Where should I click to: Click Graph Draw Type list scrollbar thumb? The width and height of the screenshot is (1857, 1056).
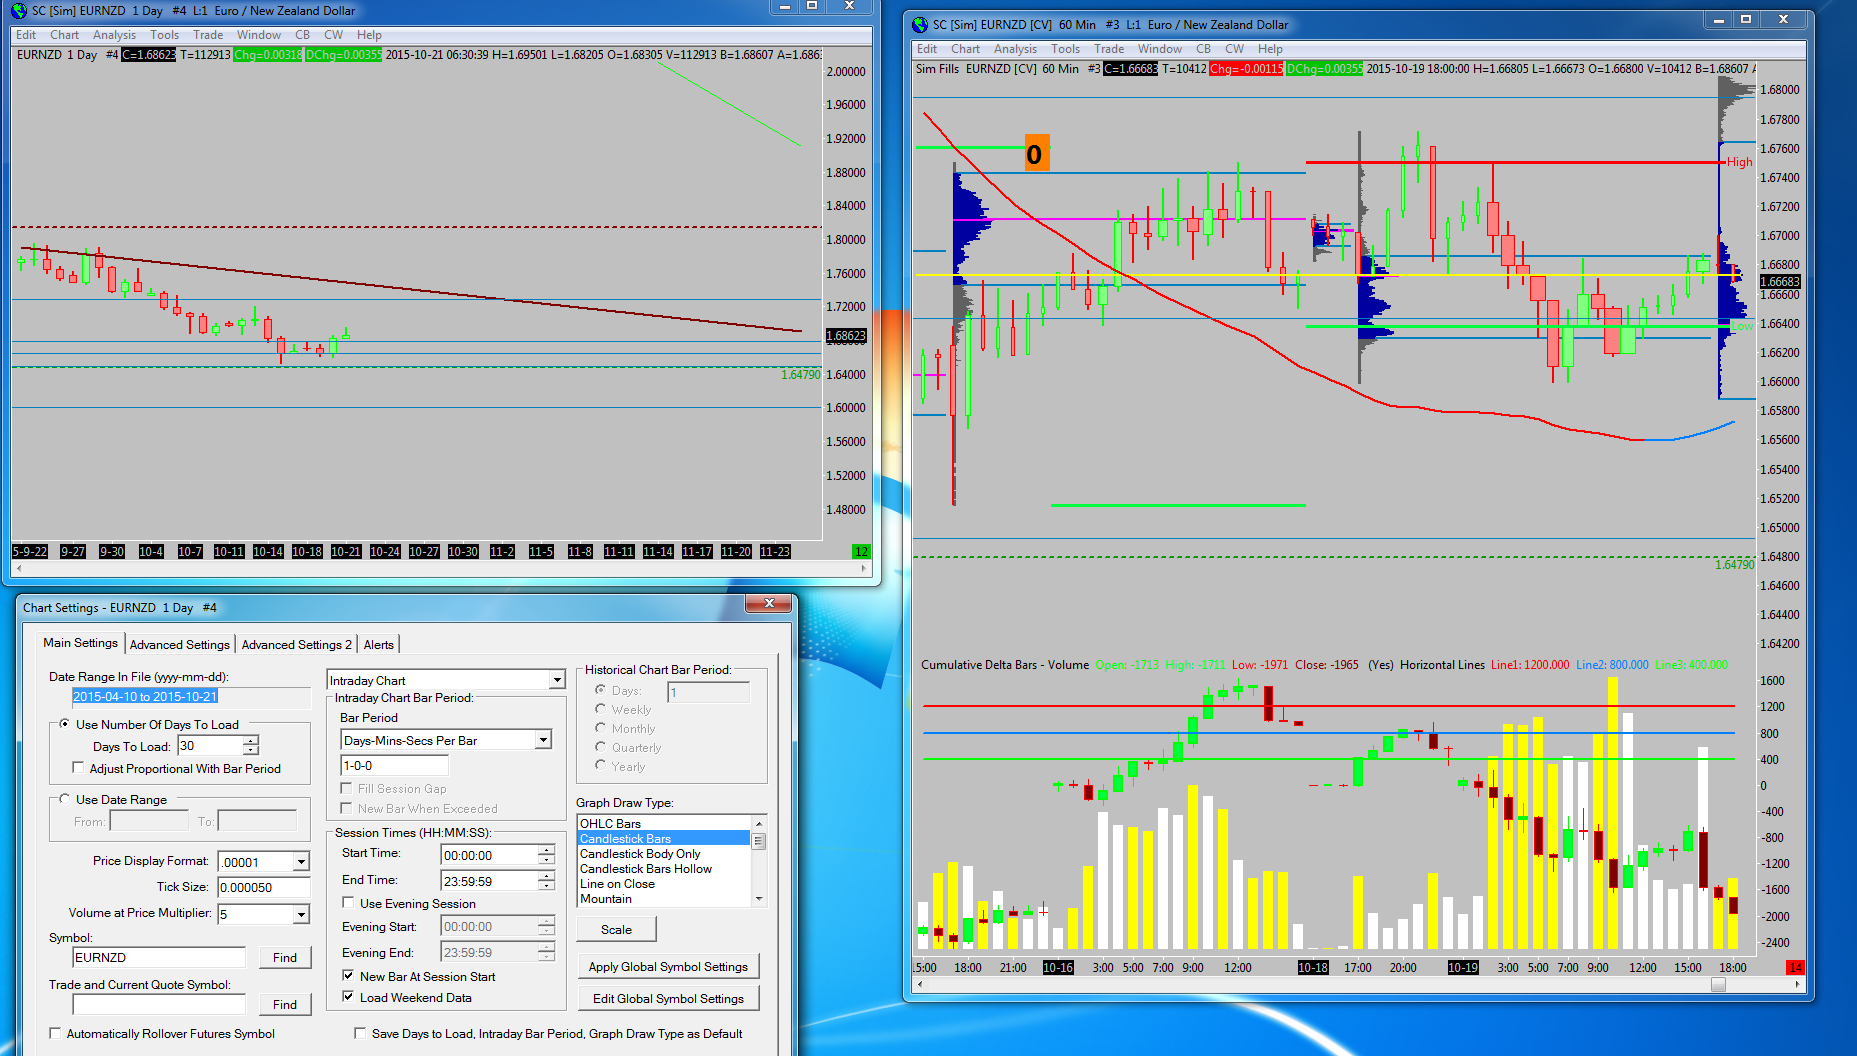point(759,841)
